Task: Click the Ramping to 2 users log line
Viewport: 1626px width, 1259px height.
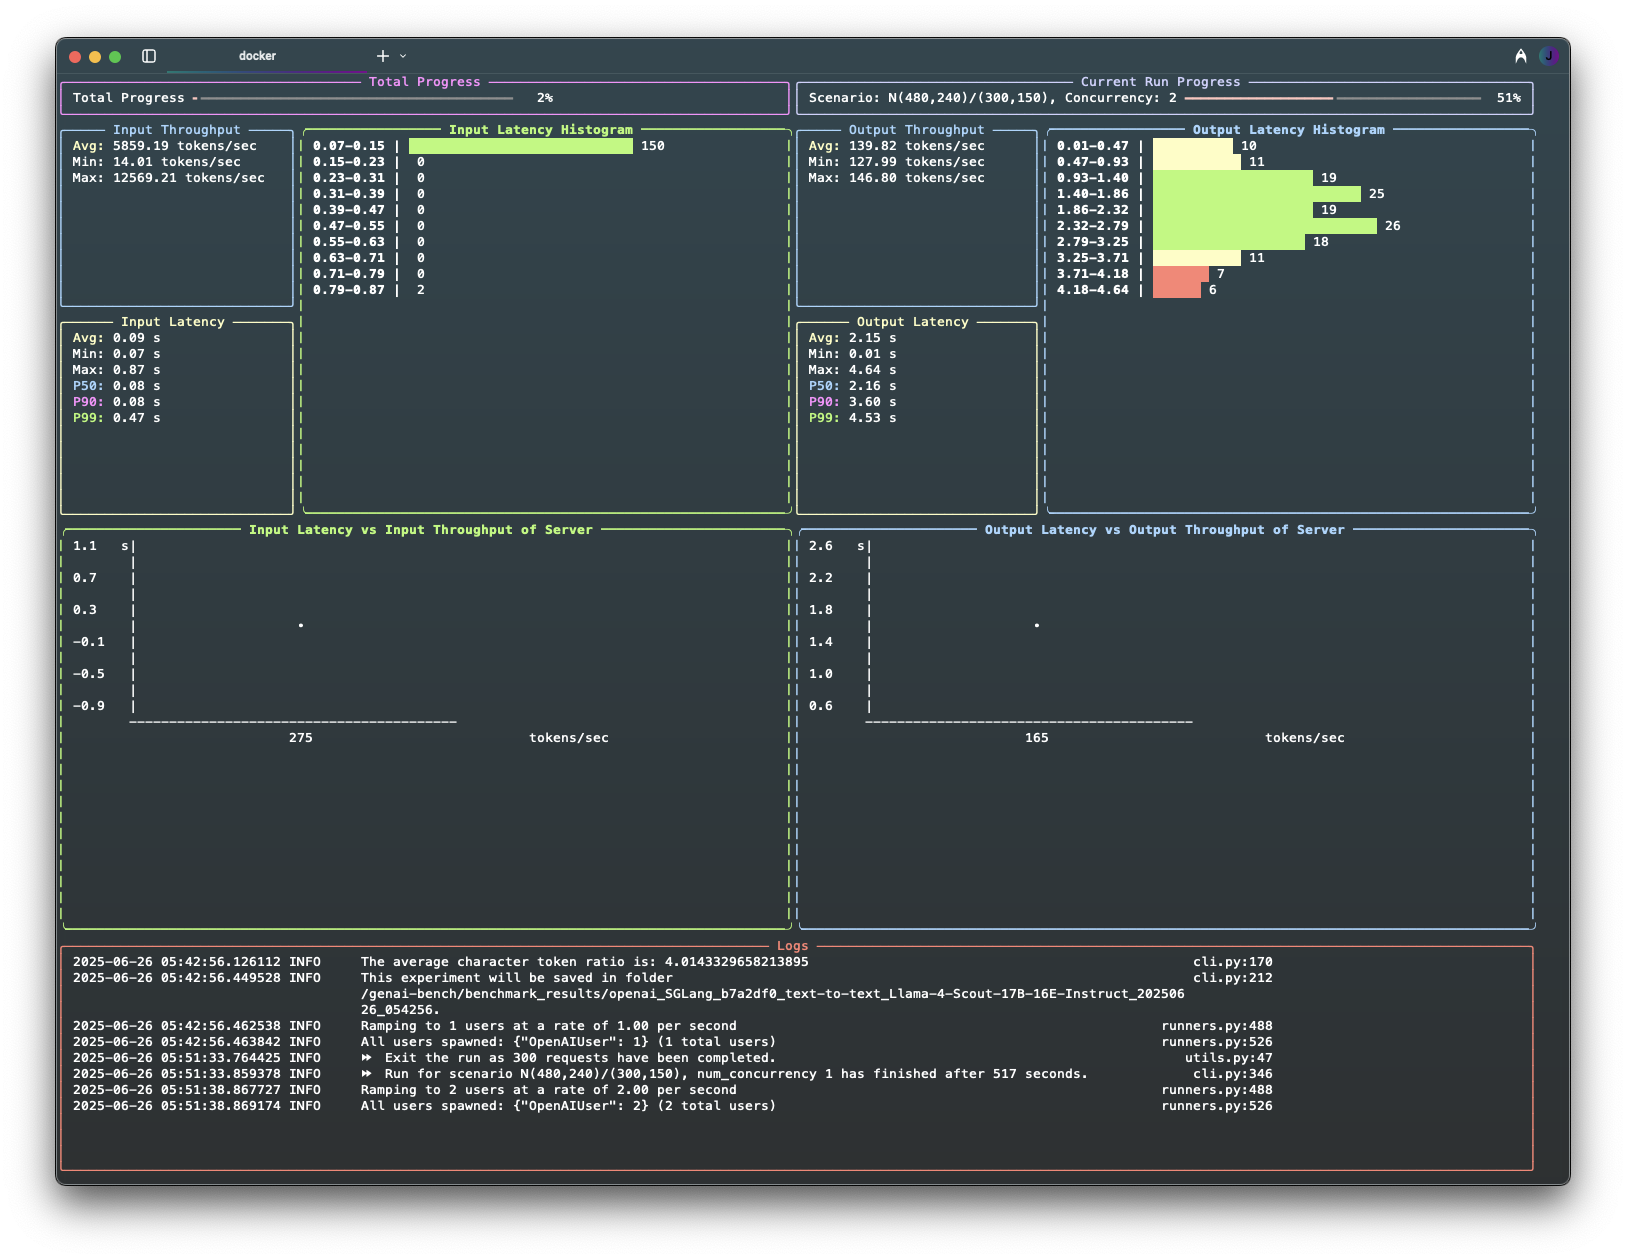Action: 549,1089
